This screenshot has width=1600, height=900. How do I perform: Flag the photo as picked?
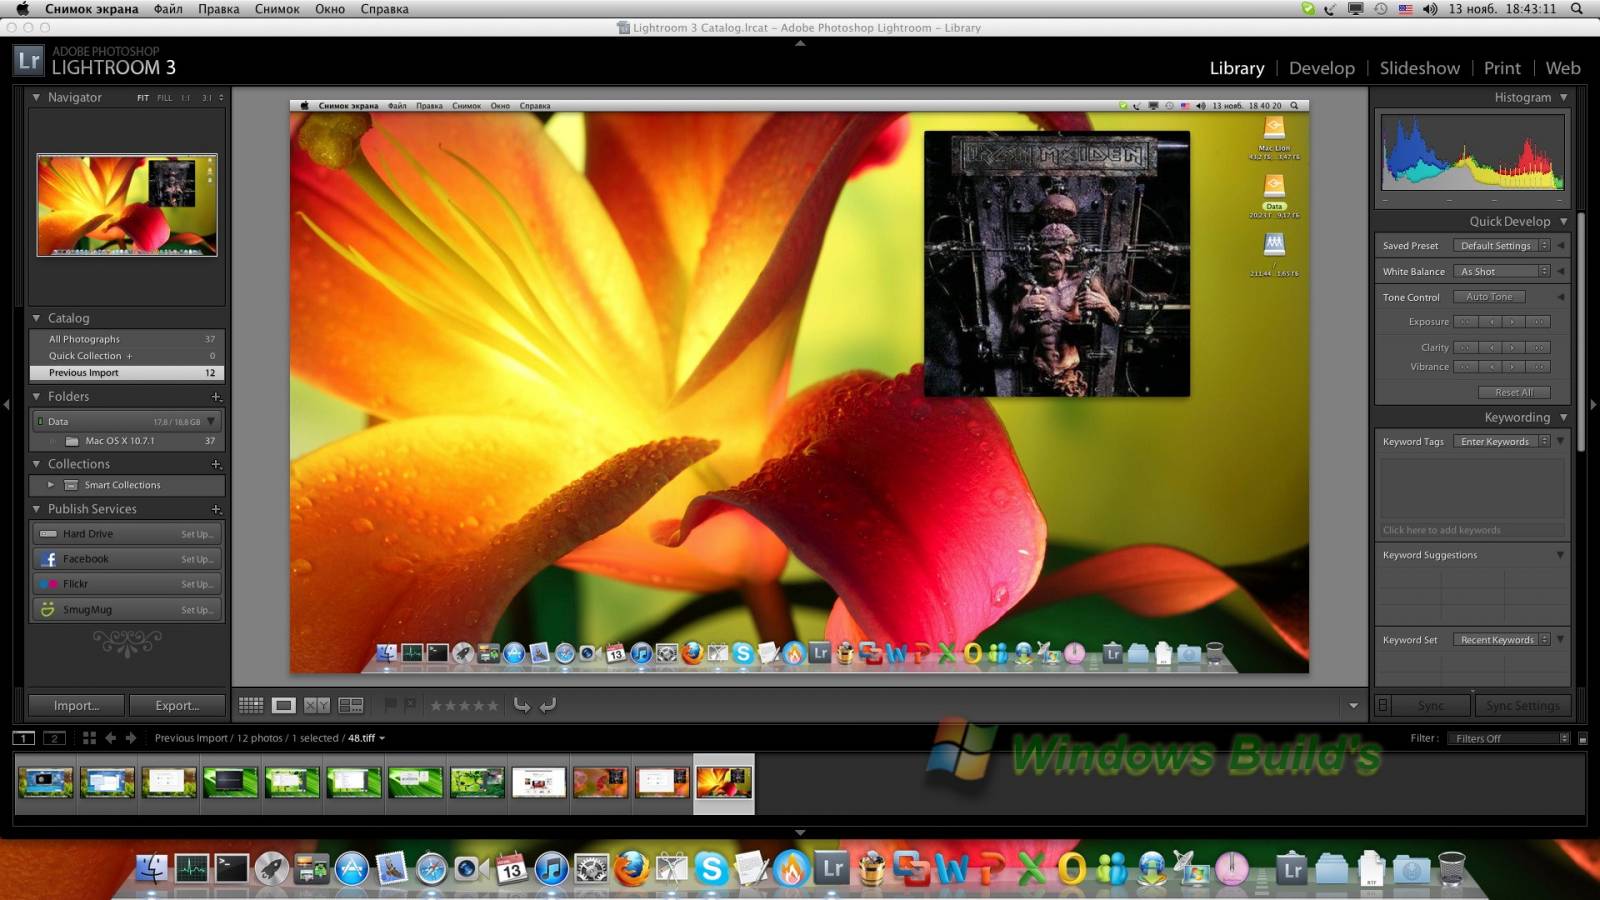coord(390,705)
